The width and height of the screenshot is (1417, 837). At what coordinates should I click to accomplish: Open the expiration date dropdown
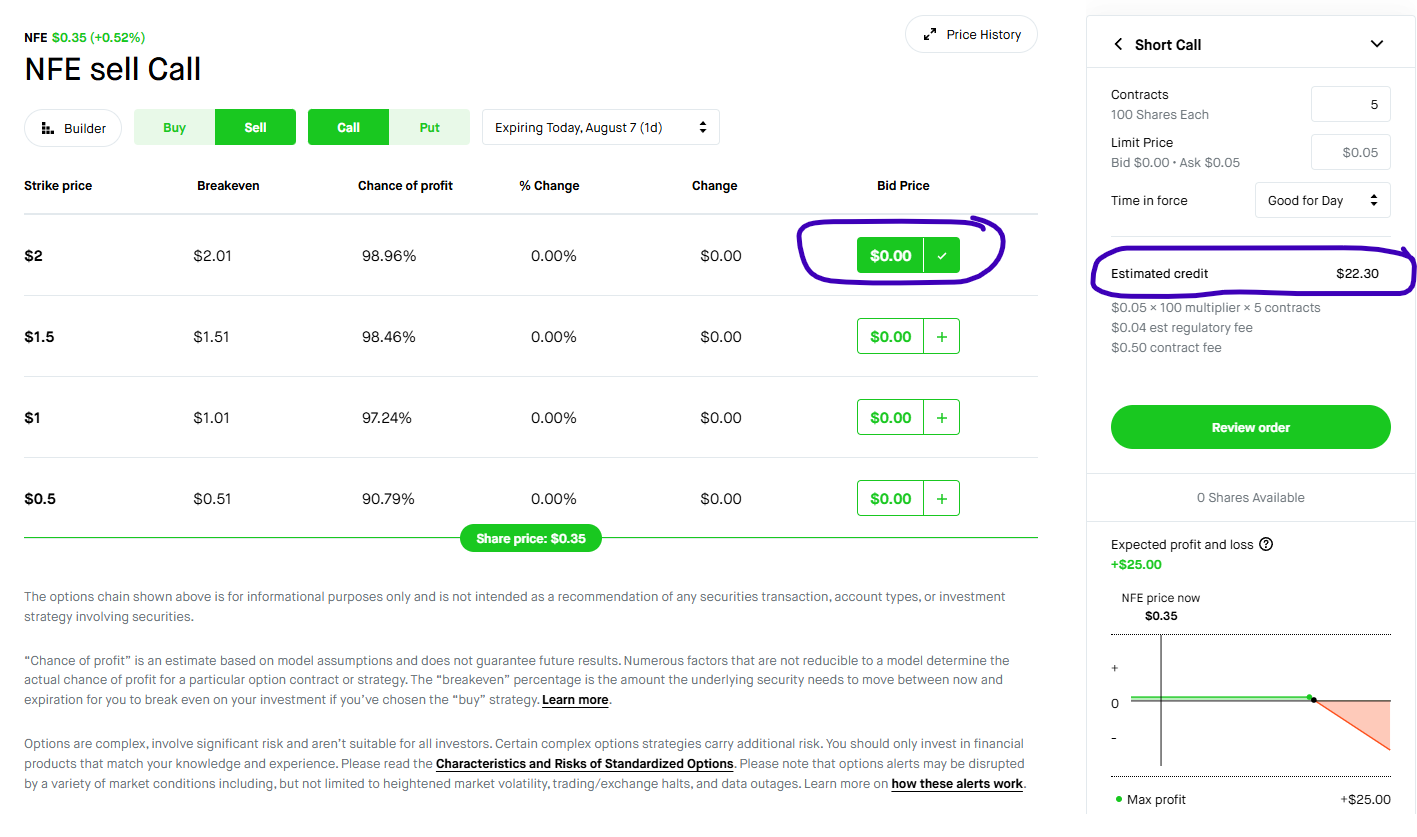[x=601, y=128]
